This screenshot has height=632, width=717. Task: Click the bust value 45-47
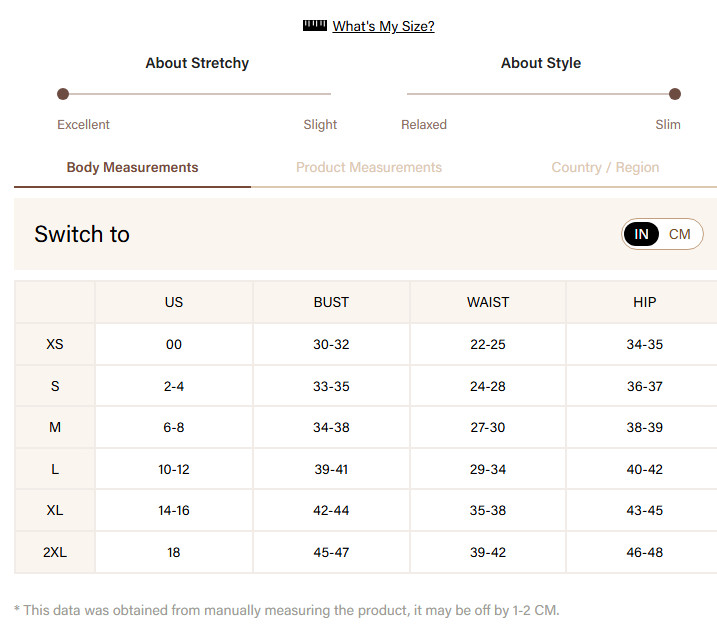pos(331,553)
